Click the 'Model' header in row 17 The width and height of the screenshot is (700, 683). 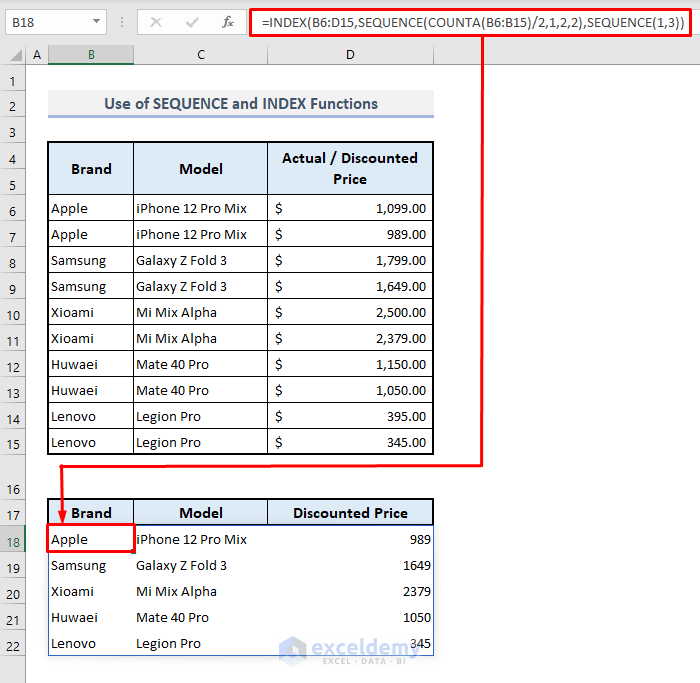coord(201,512)
